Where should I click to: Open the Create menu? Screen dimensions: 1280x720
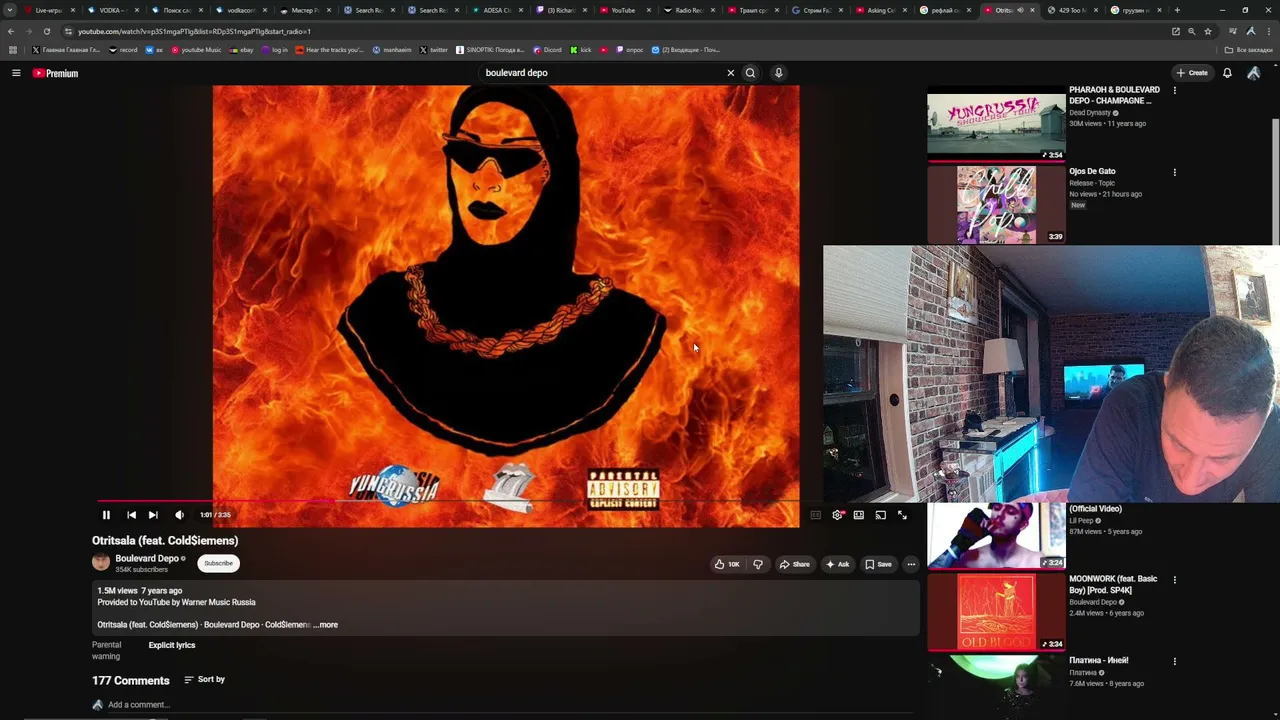tap(1192, 73)
